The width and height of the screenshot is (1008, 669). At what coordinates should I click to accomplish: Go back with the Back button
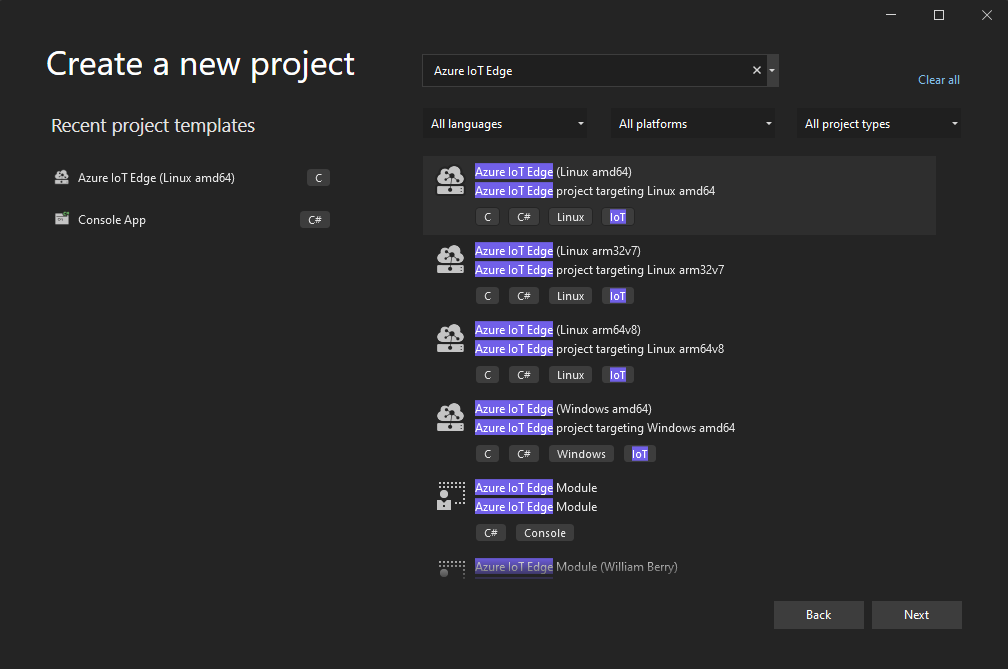tap(818, 615)
